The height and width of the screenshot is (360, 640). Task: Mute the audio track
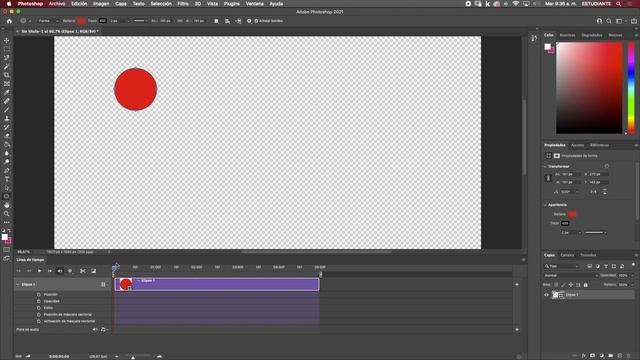95,329
